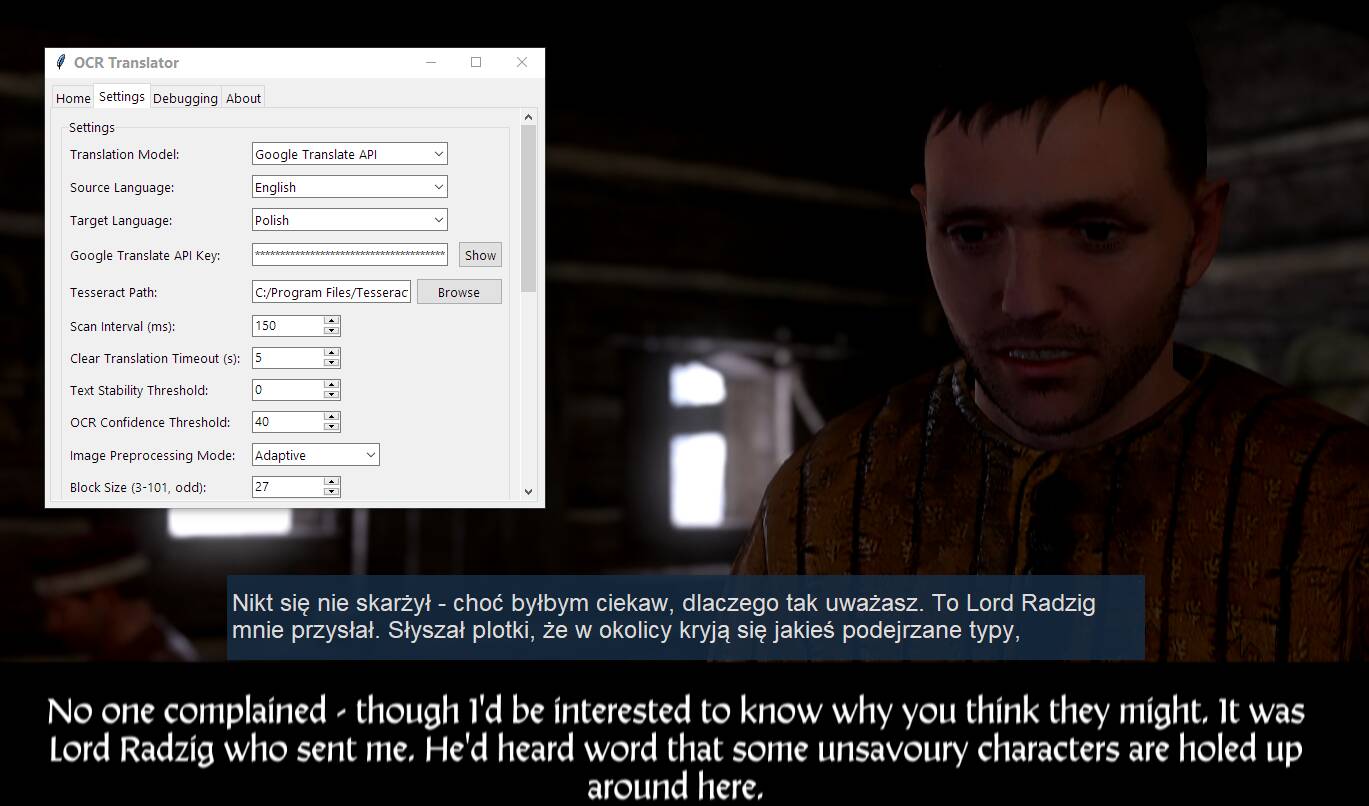The width and height of the screenshot is (1369, 806).
Task: Click the Google Translate API Key field
Action: [349, 255]
